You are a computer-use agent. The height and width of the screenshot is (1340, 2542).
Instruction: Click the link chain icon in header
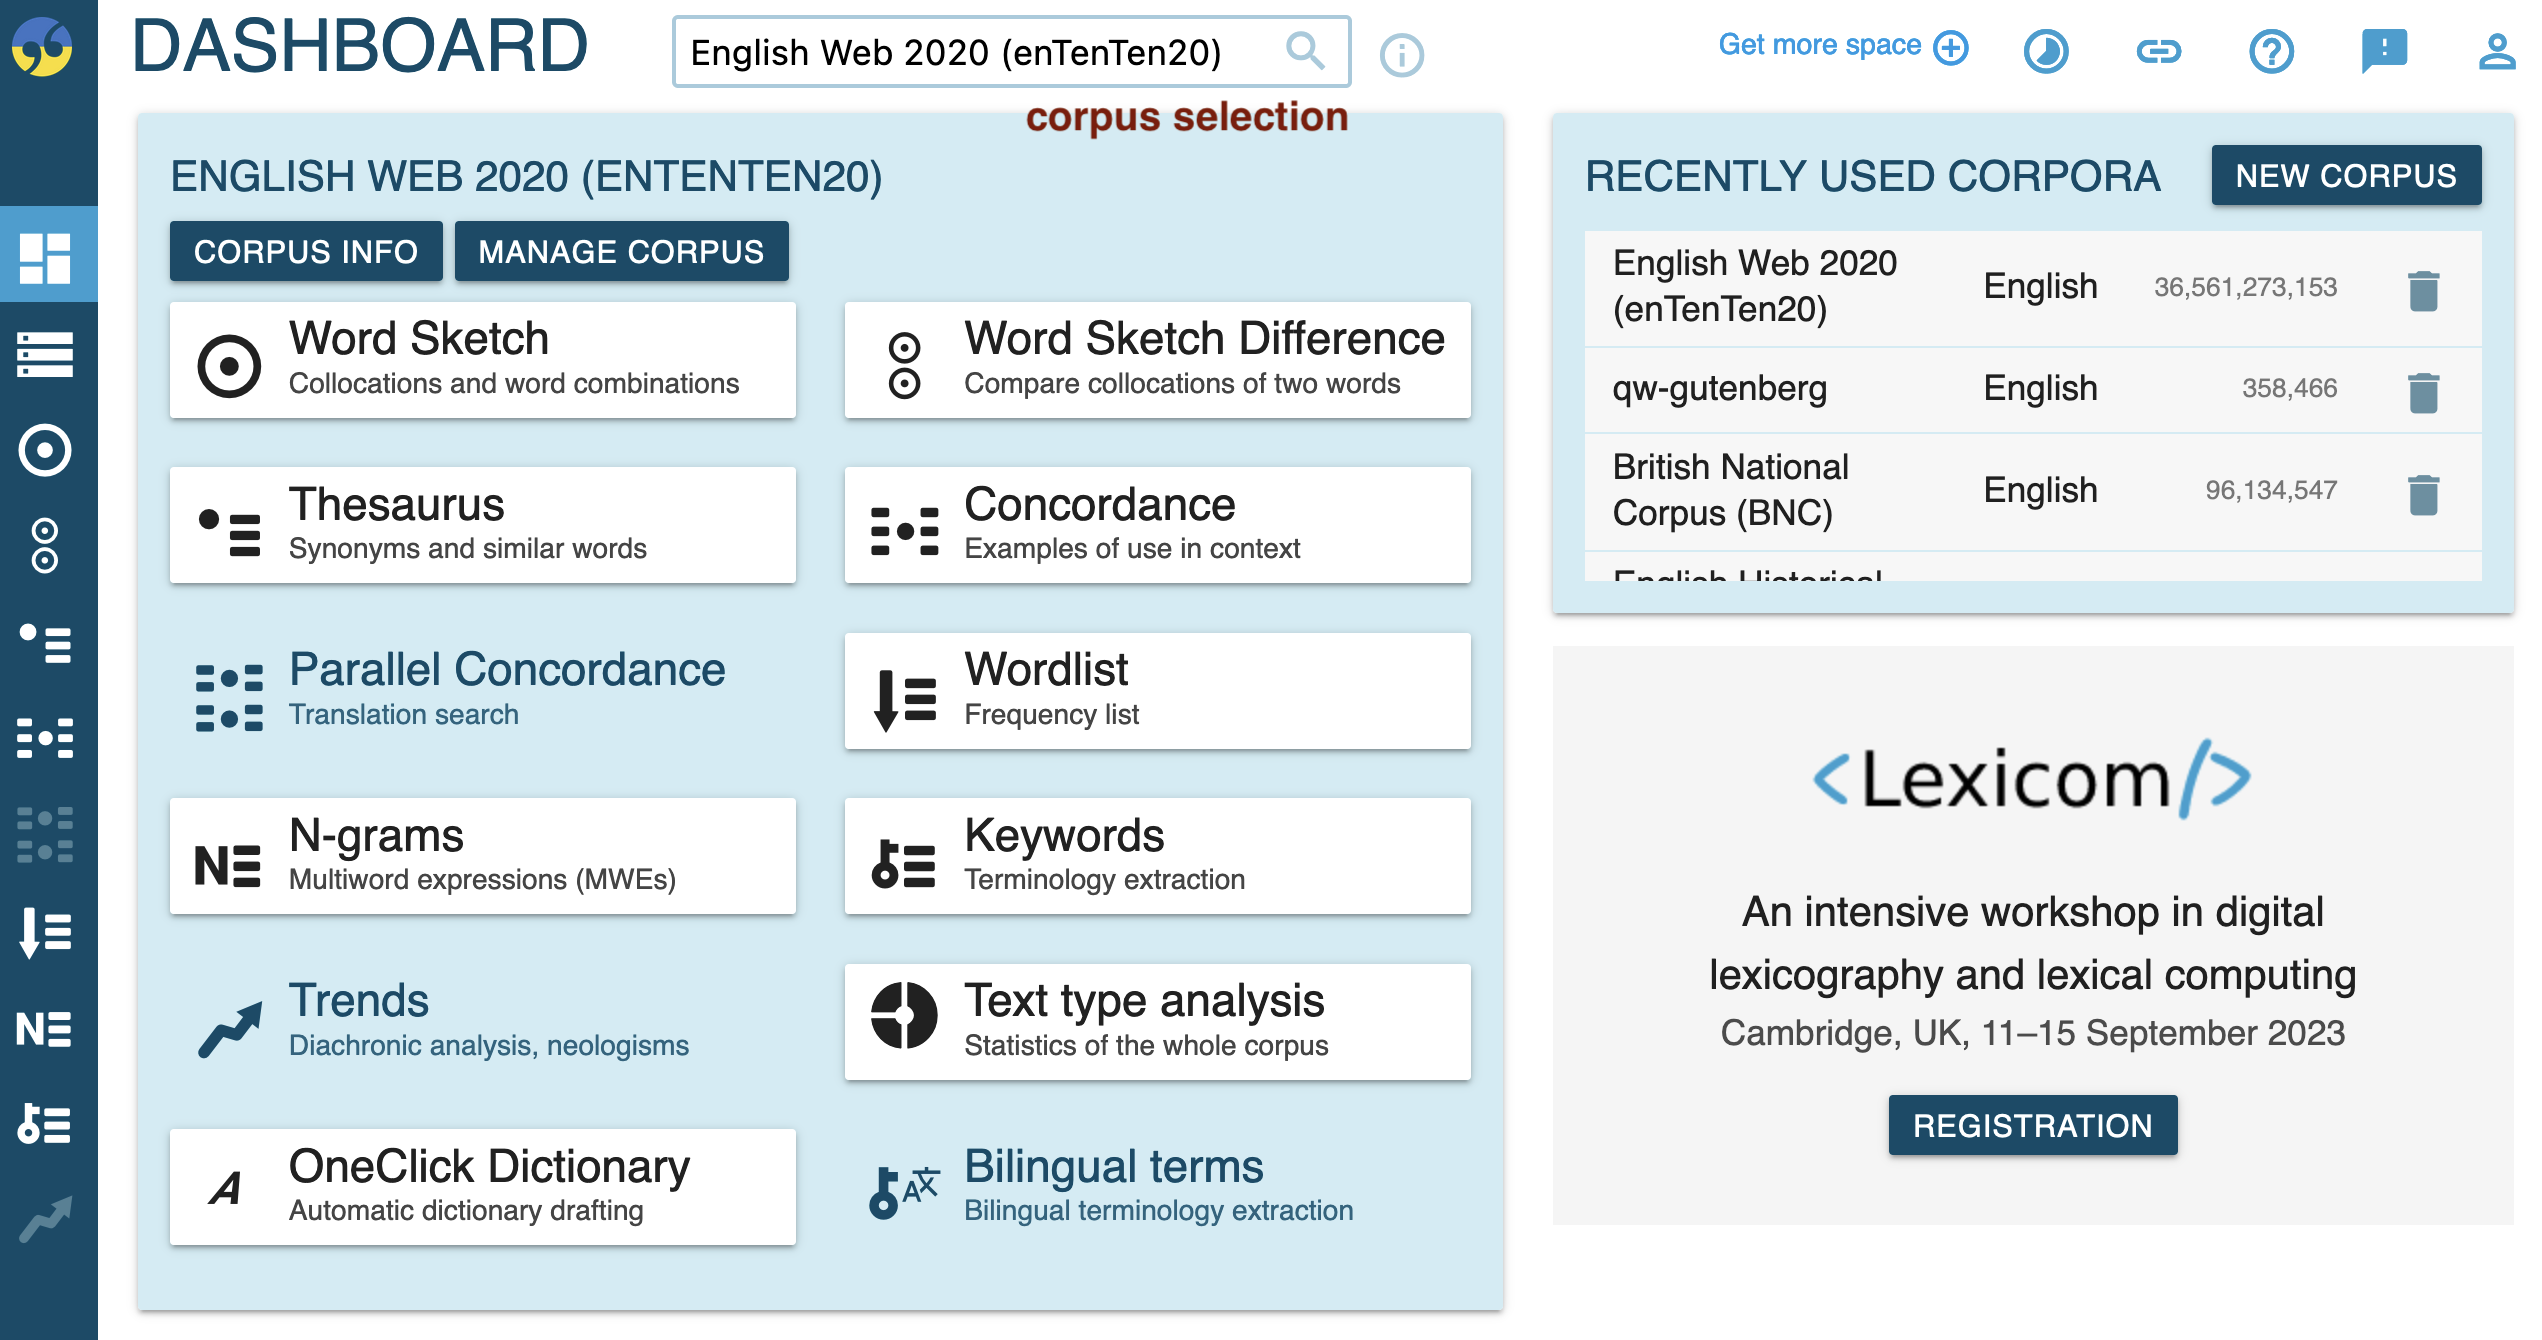pos(2159,51)
